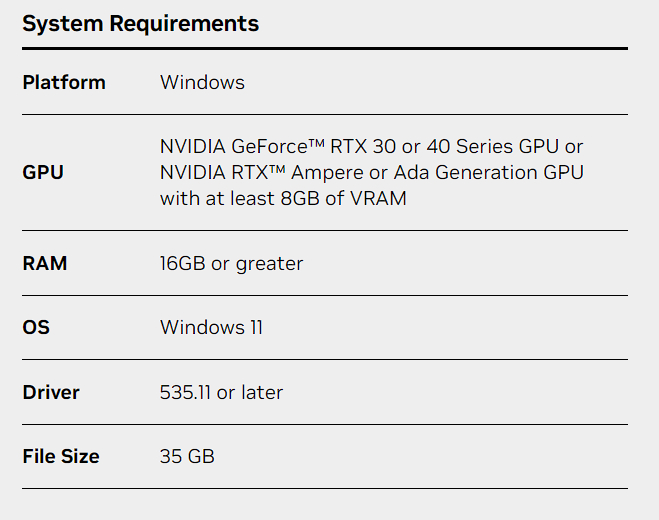The height and width of the screenshot is (520, 659).
Task: Click the GPU row label
Action: point(43,172)
